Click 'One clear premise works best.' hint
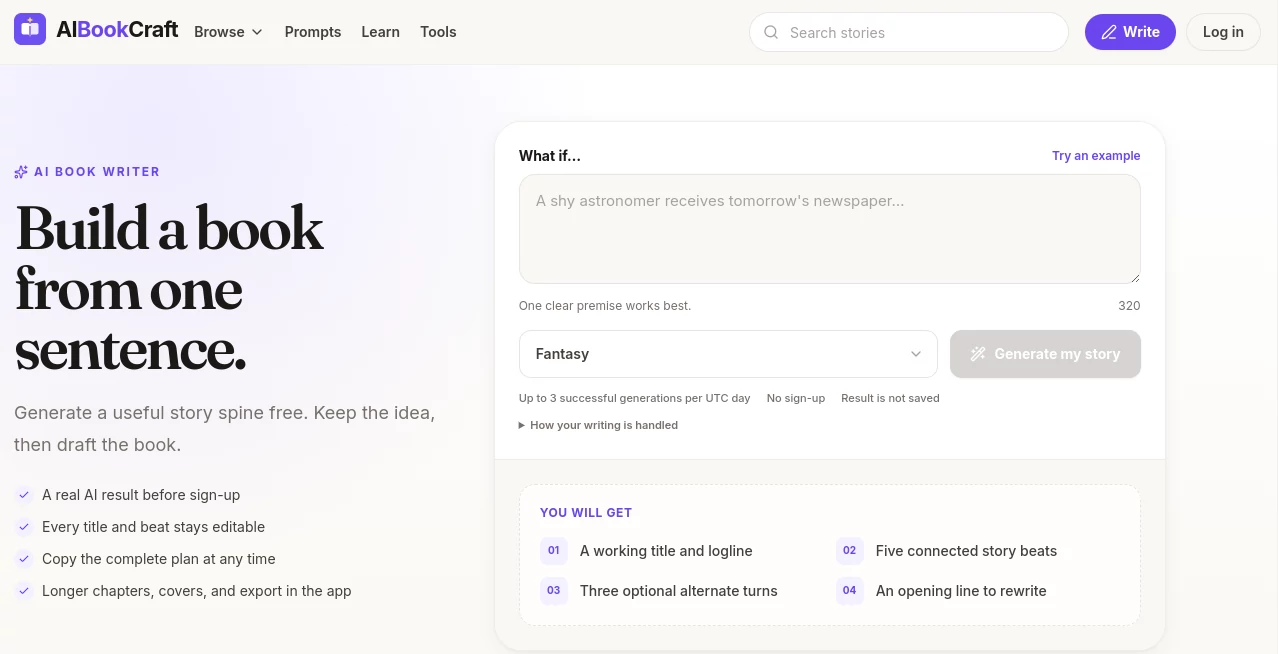 [605, 306]
